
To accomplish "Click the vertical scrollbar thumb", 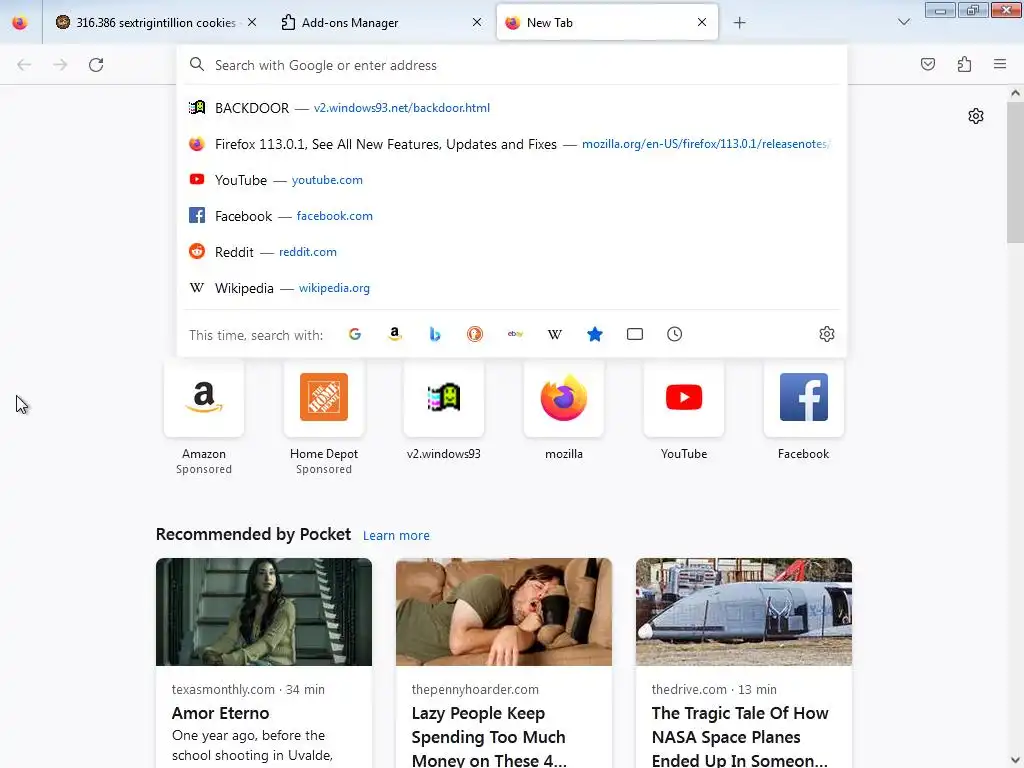I will 1015,172.
